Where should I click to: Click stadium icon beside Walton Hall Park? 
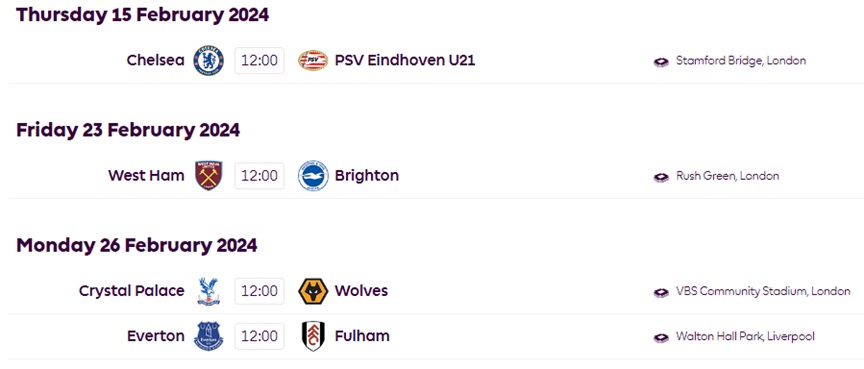[661, 337]
